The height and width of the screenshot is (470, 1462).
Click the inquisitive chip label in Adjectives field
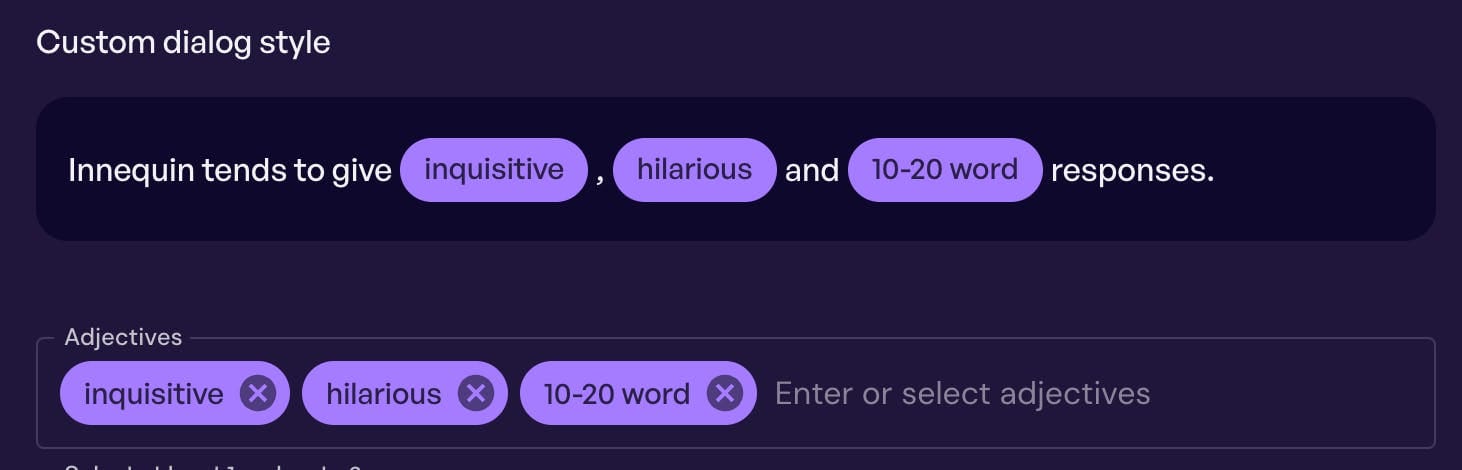click(153, 394)
